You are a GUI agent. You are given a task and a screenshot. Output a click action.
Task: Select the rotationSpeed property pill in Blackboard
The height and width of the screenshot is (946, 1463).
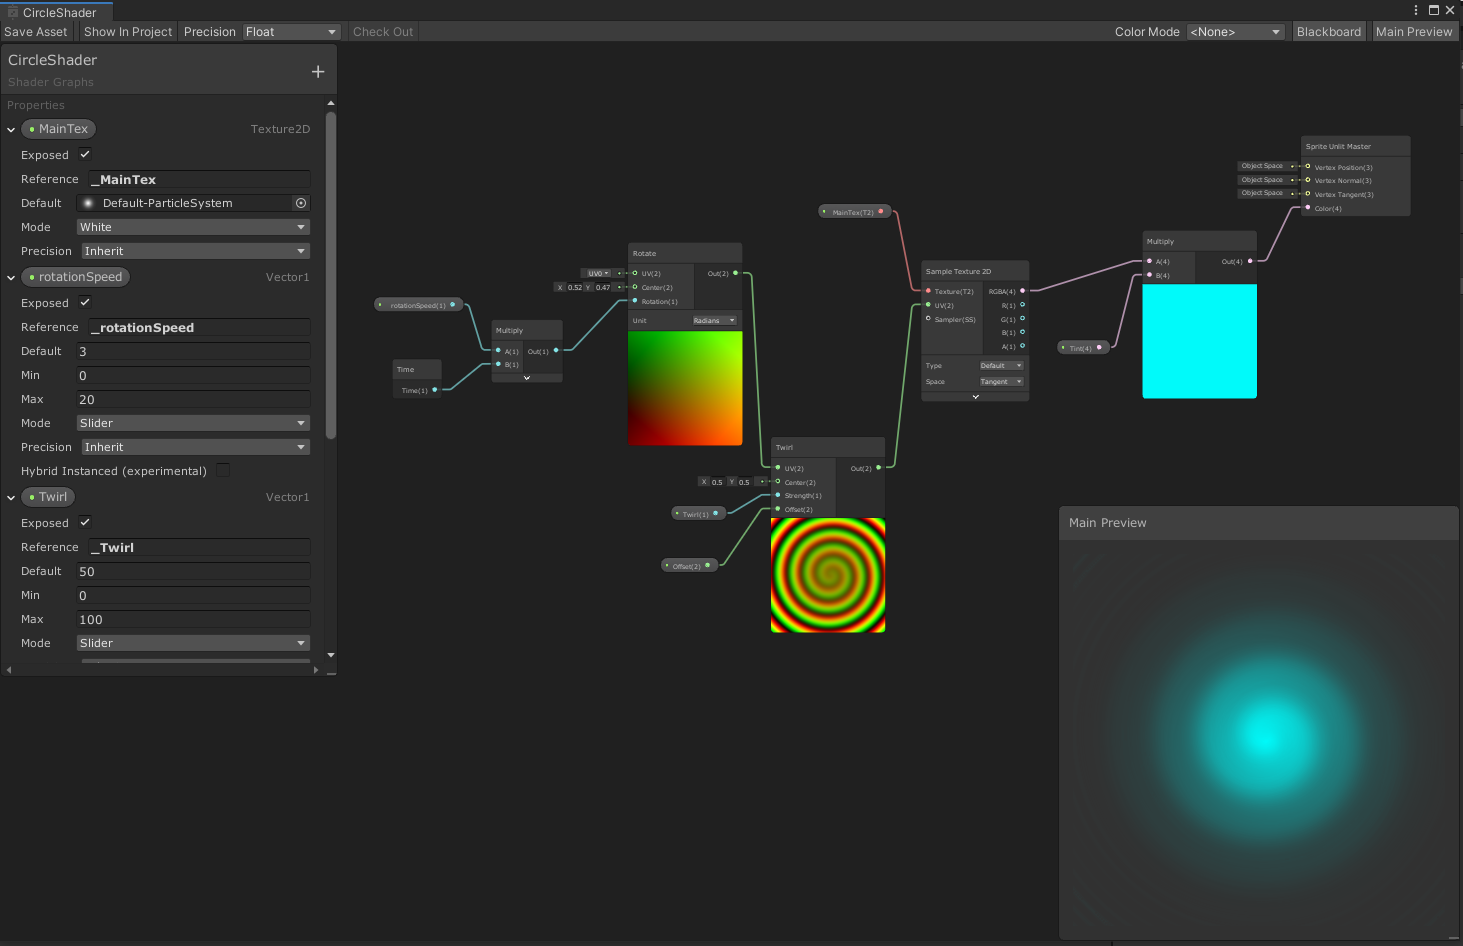coord(75,277)
